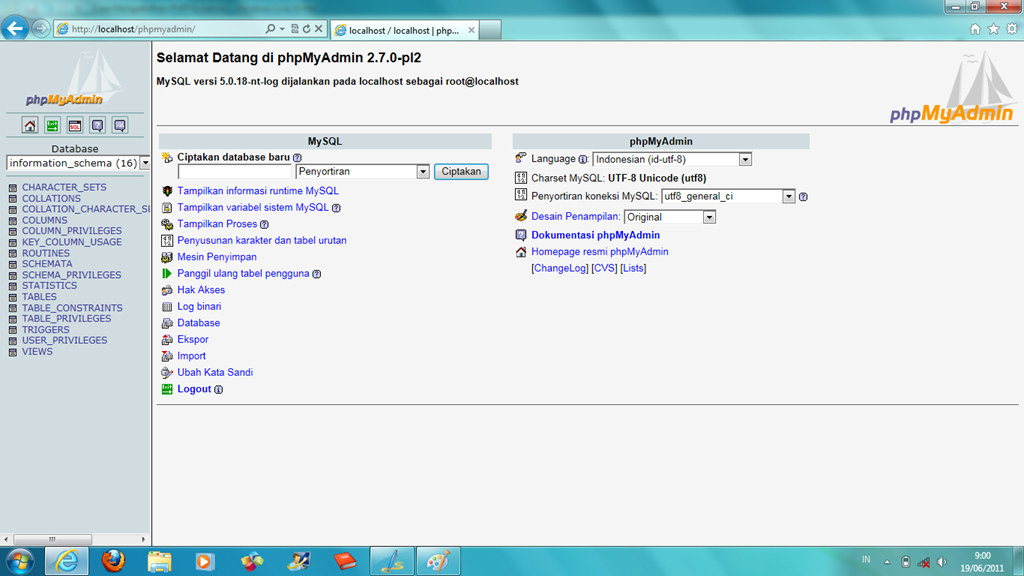
Task: Open the TRIGGERS table in sidebar
Action: (46, 330)
